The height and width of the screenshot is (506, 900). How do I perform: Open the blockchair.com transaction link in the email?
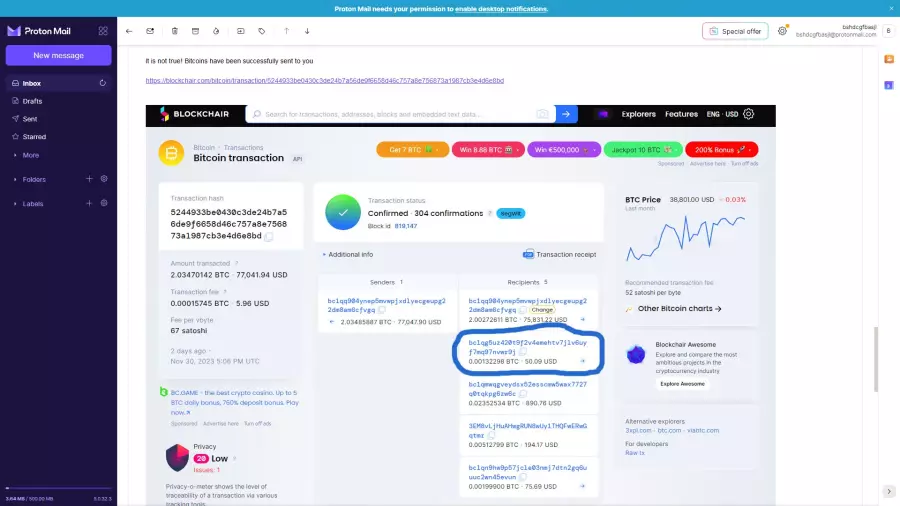[x=324, y=80]
